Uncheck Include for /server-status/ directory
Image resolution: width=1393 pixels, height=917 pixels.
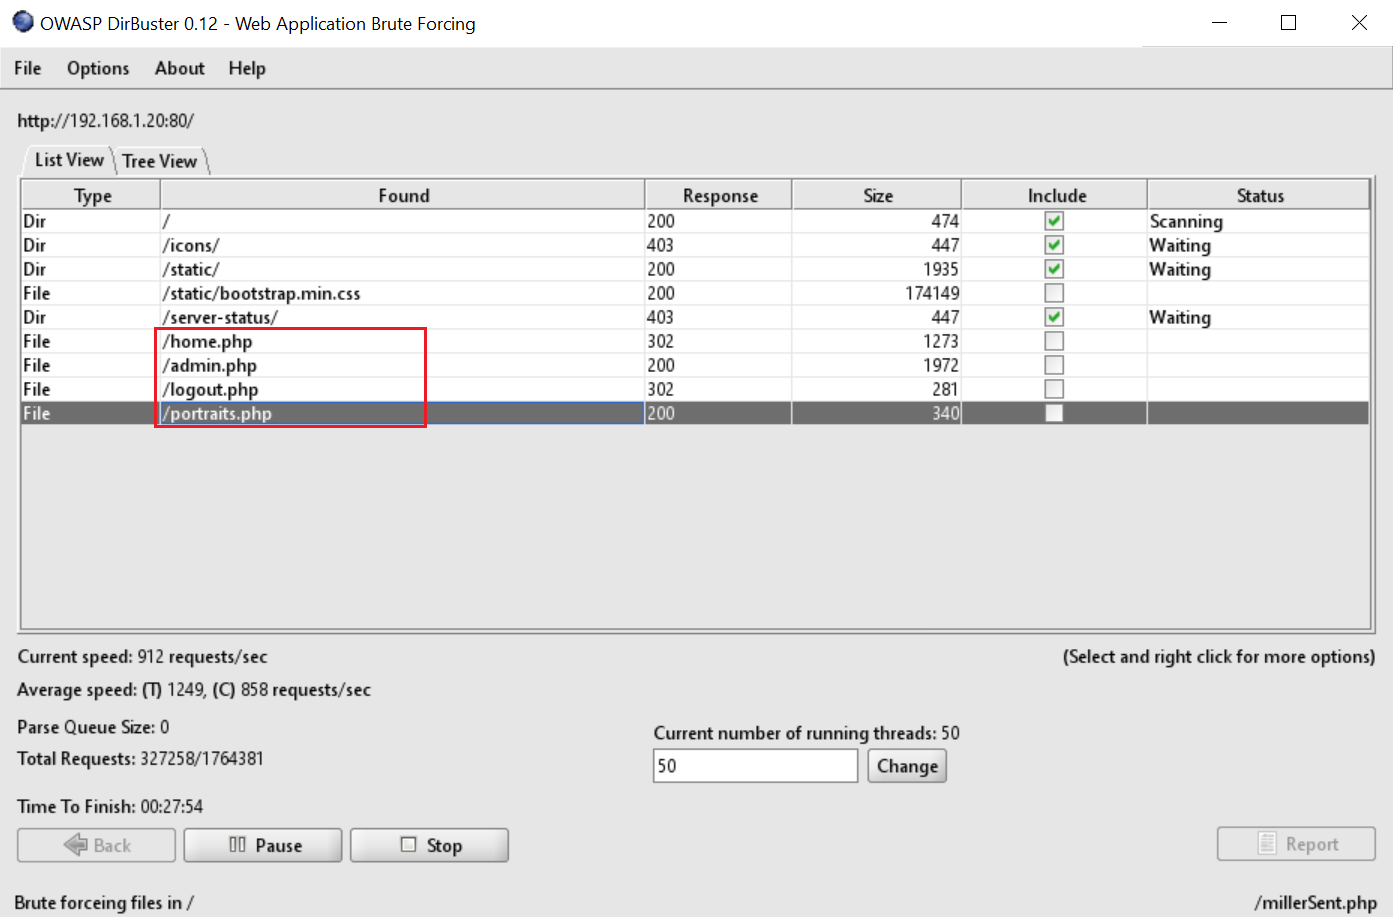(1054, 317)
